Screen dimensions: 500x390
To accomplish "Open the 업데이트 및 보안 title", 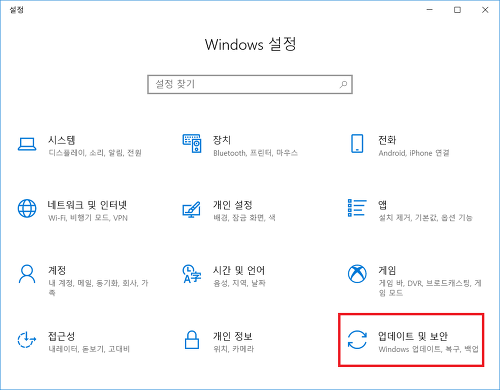I will tap(413, 336).
